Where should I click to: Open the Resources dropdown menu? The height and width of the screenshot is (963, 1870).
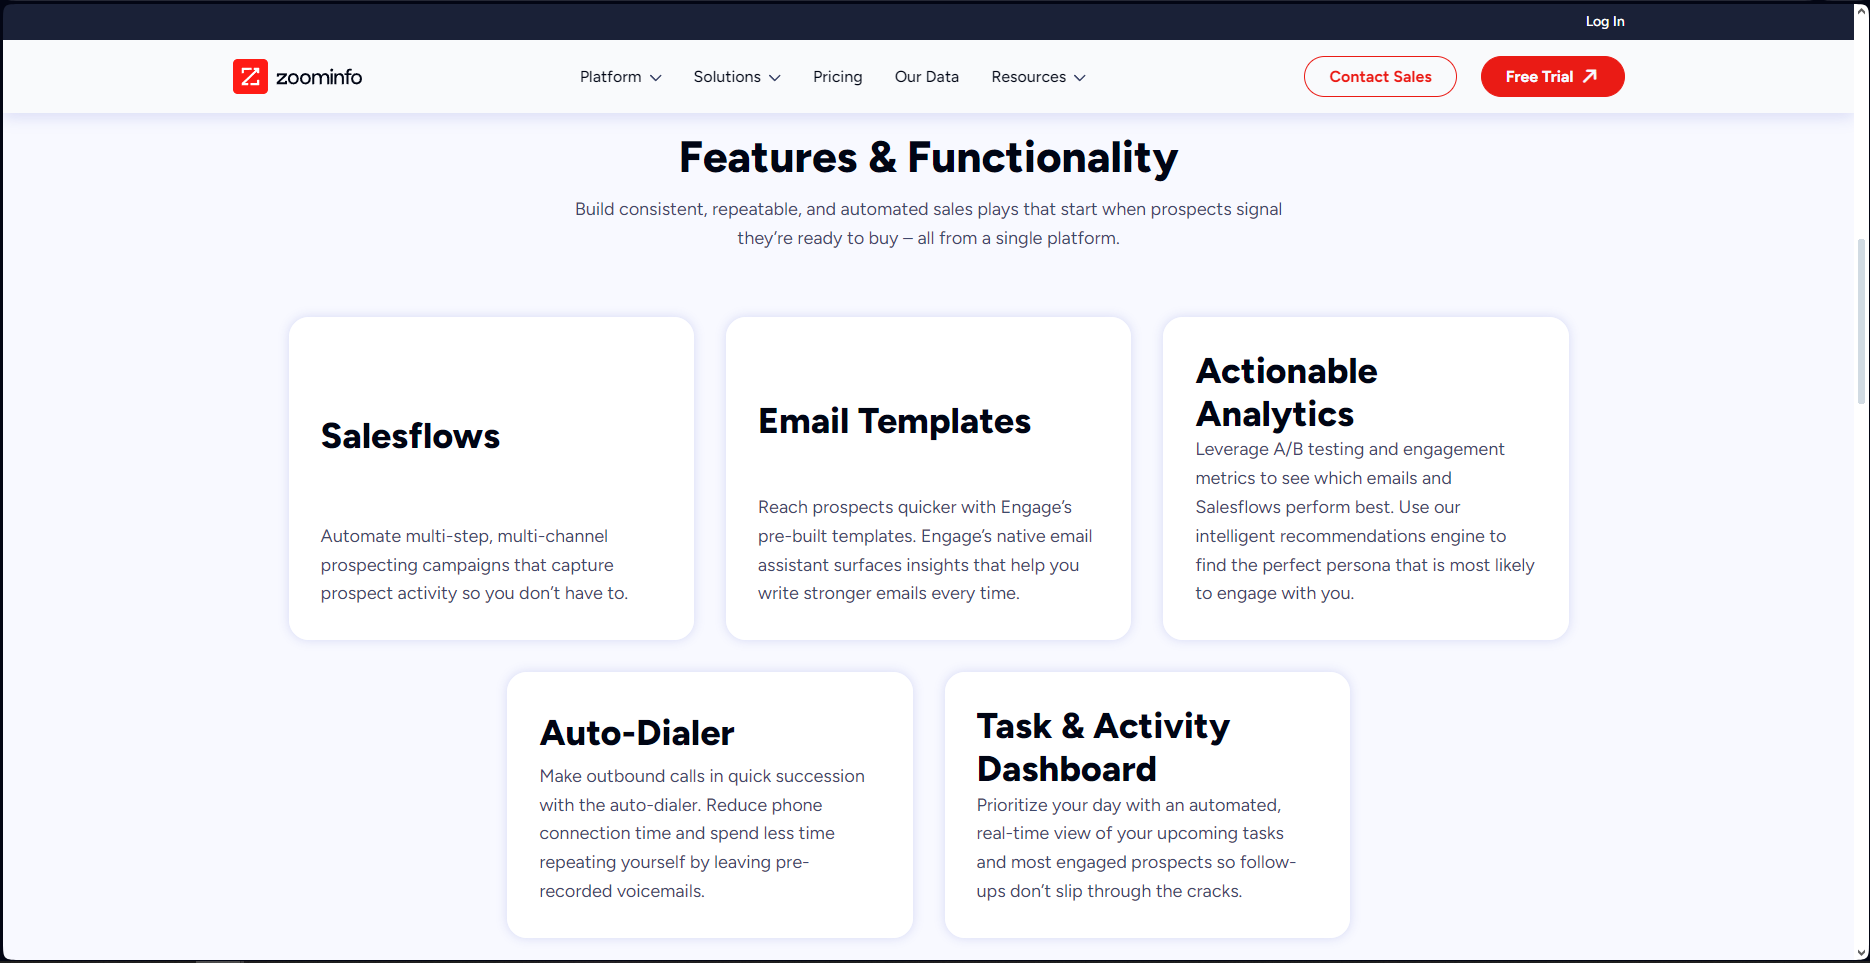pos(1029,77)
